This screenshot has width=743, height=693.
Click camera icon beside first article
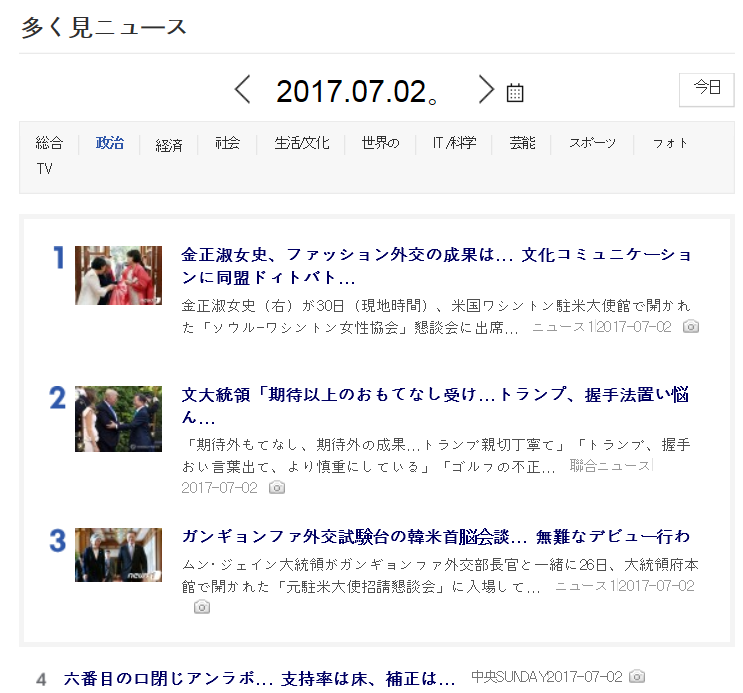pos(691,327)
